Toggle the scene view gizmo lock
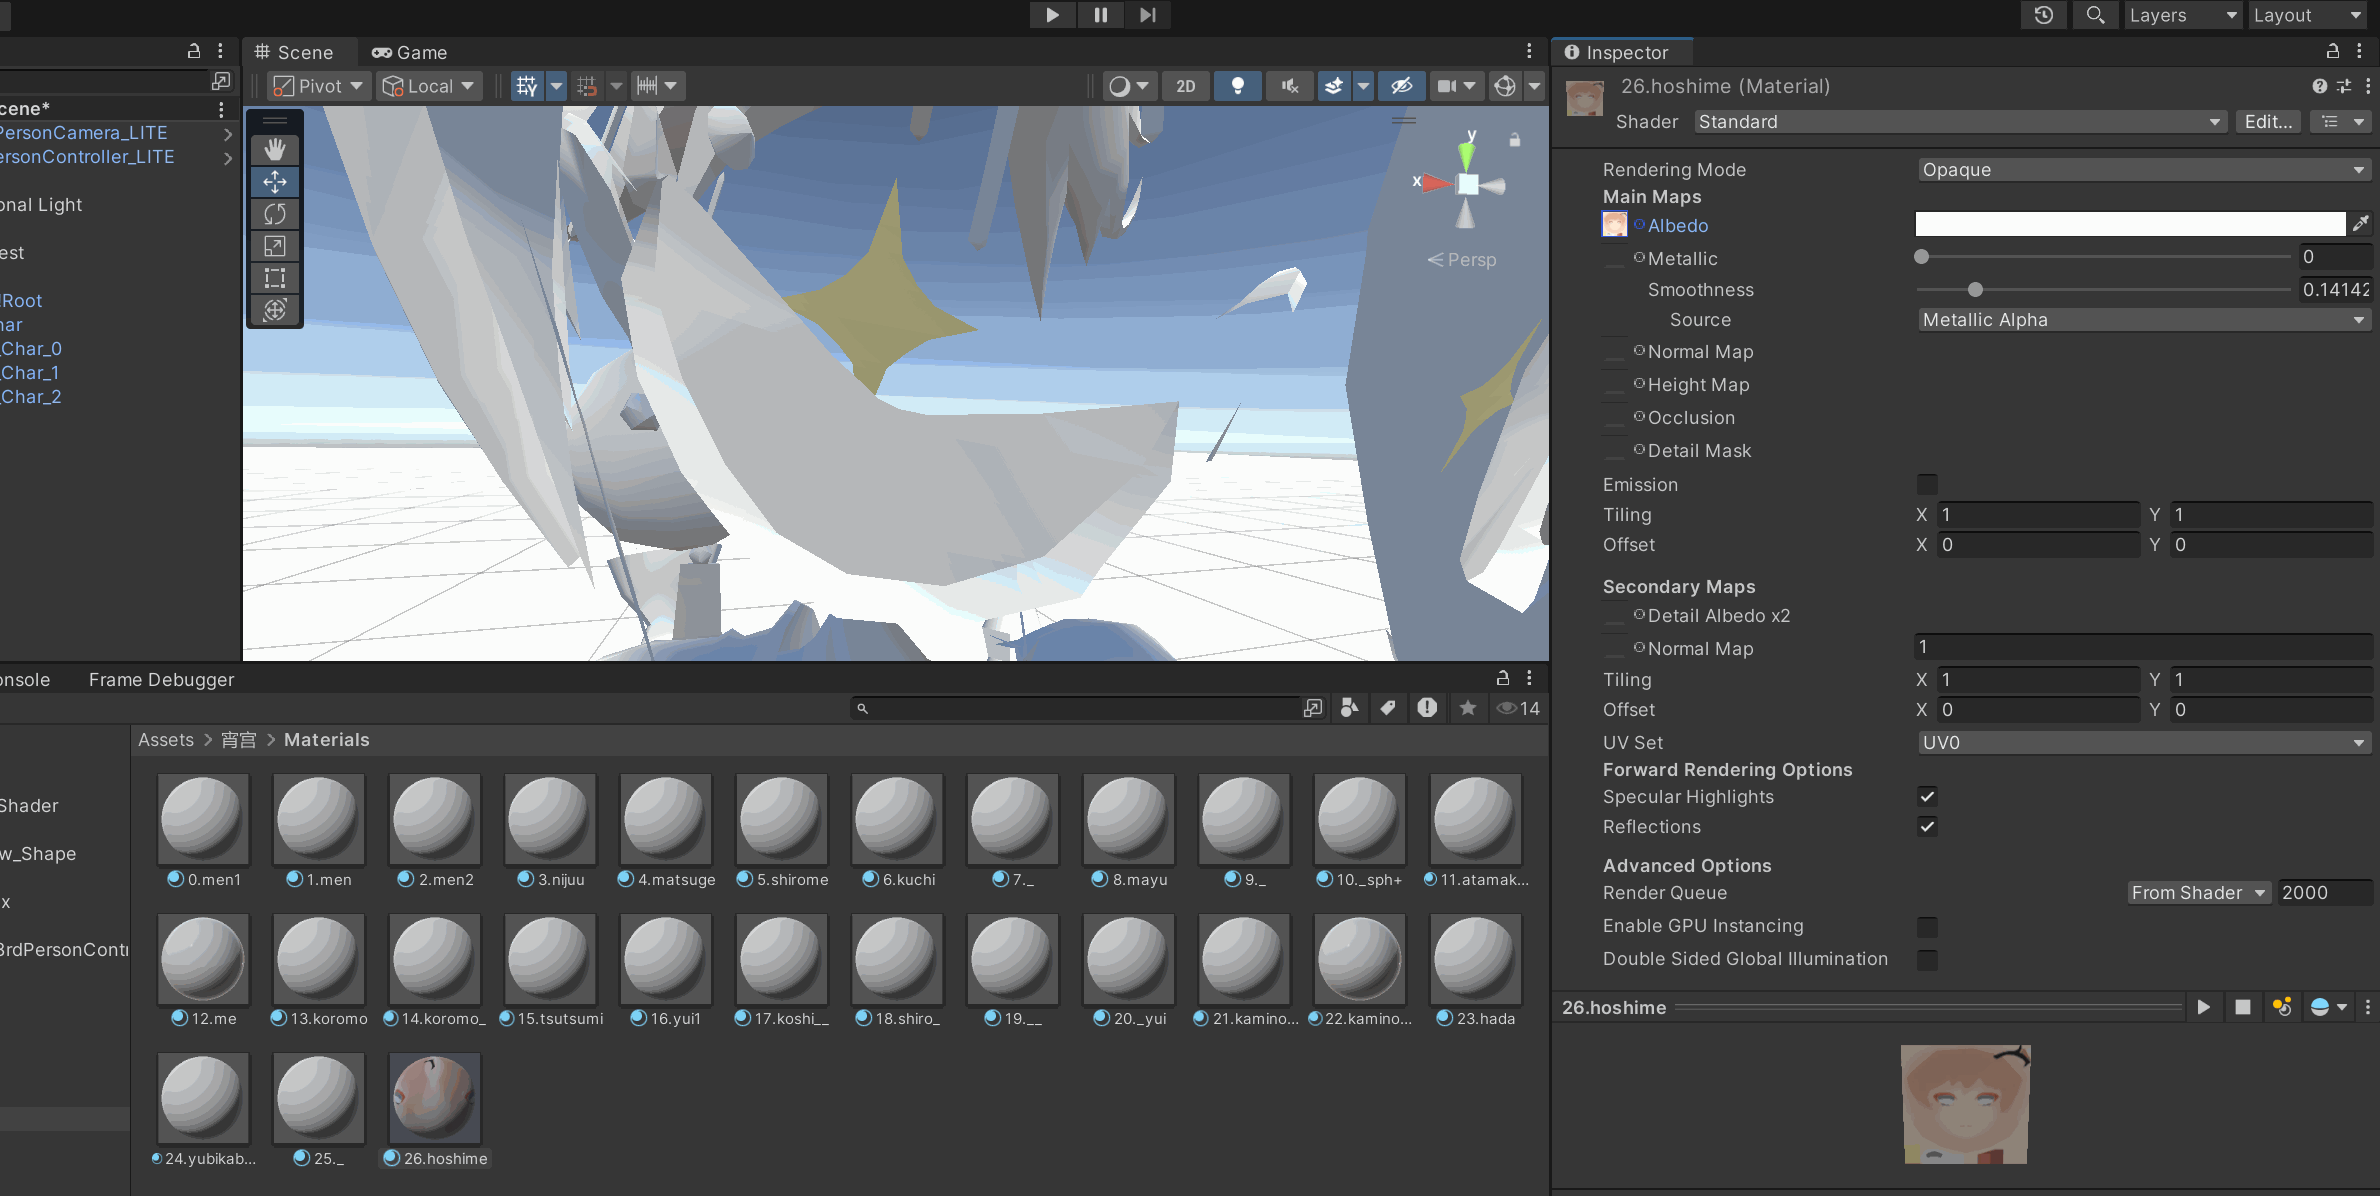The width and height of the screenshot is (2380, 1196). pyautogui.click(x=1515, y=141)
